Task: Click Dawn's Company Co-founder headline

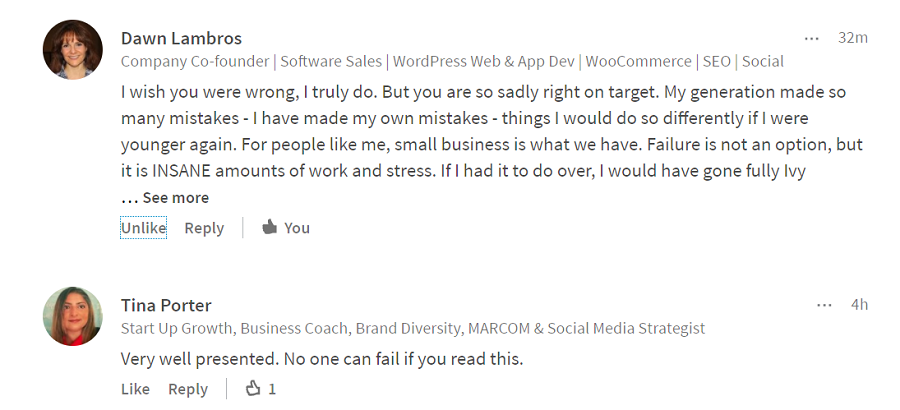Action: click(452, 61)
